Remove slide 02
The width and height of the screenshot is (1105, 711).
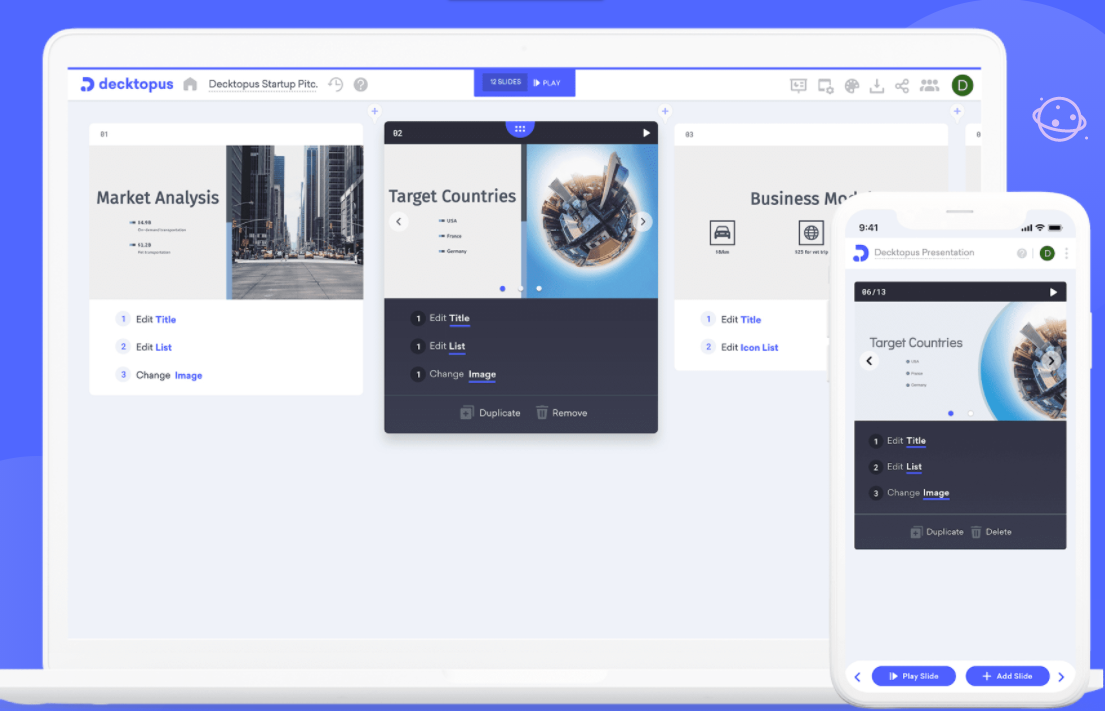tap(562, 413)
